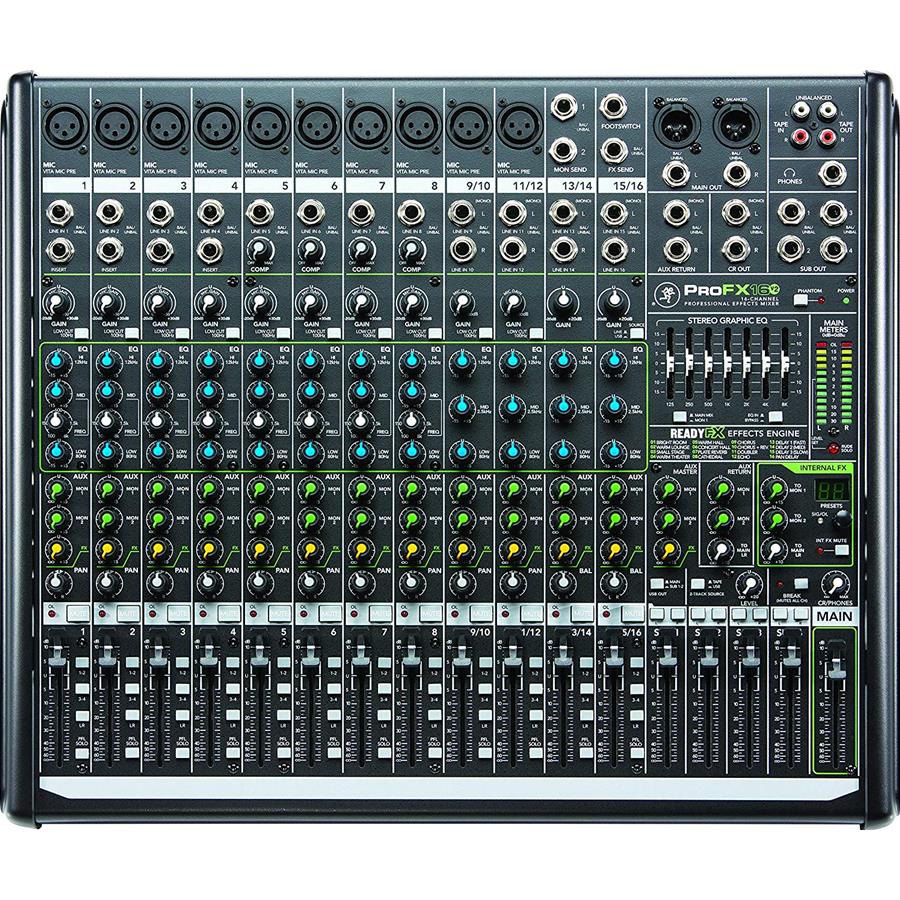The image size is (900, 900).
Task: Click the left MAIN OUT XLR connector
Action: click(x=676, y=126)
